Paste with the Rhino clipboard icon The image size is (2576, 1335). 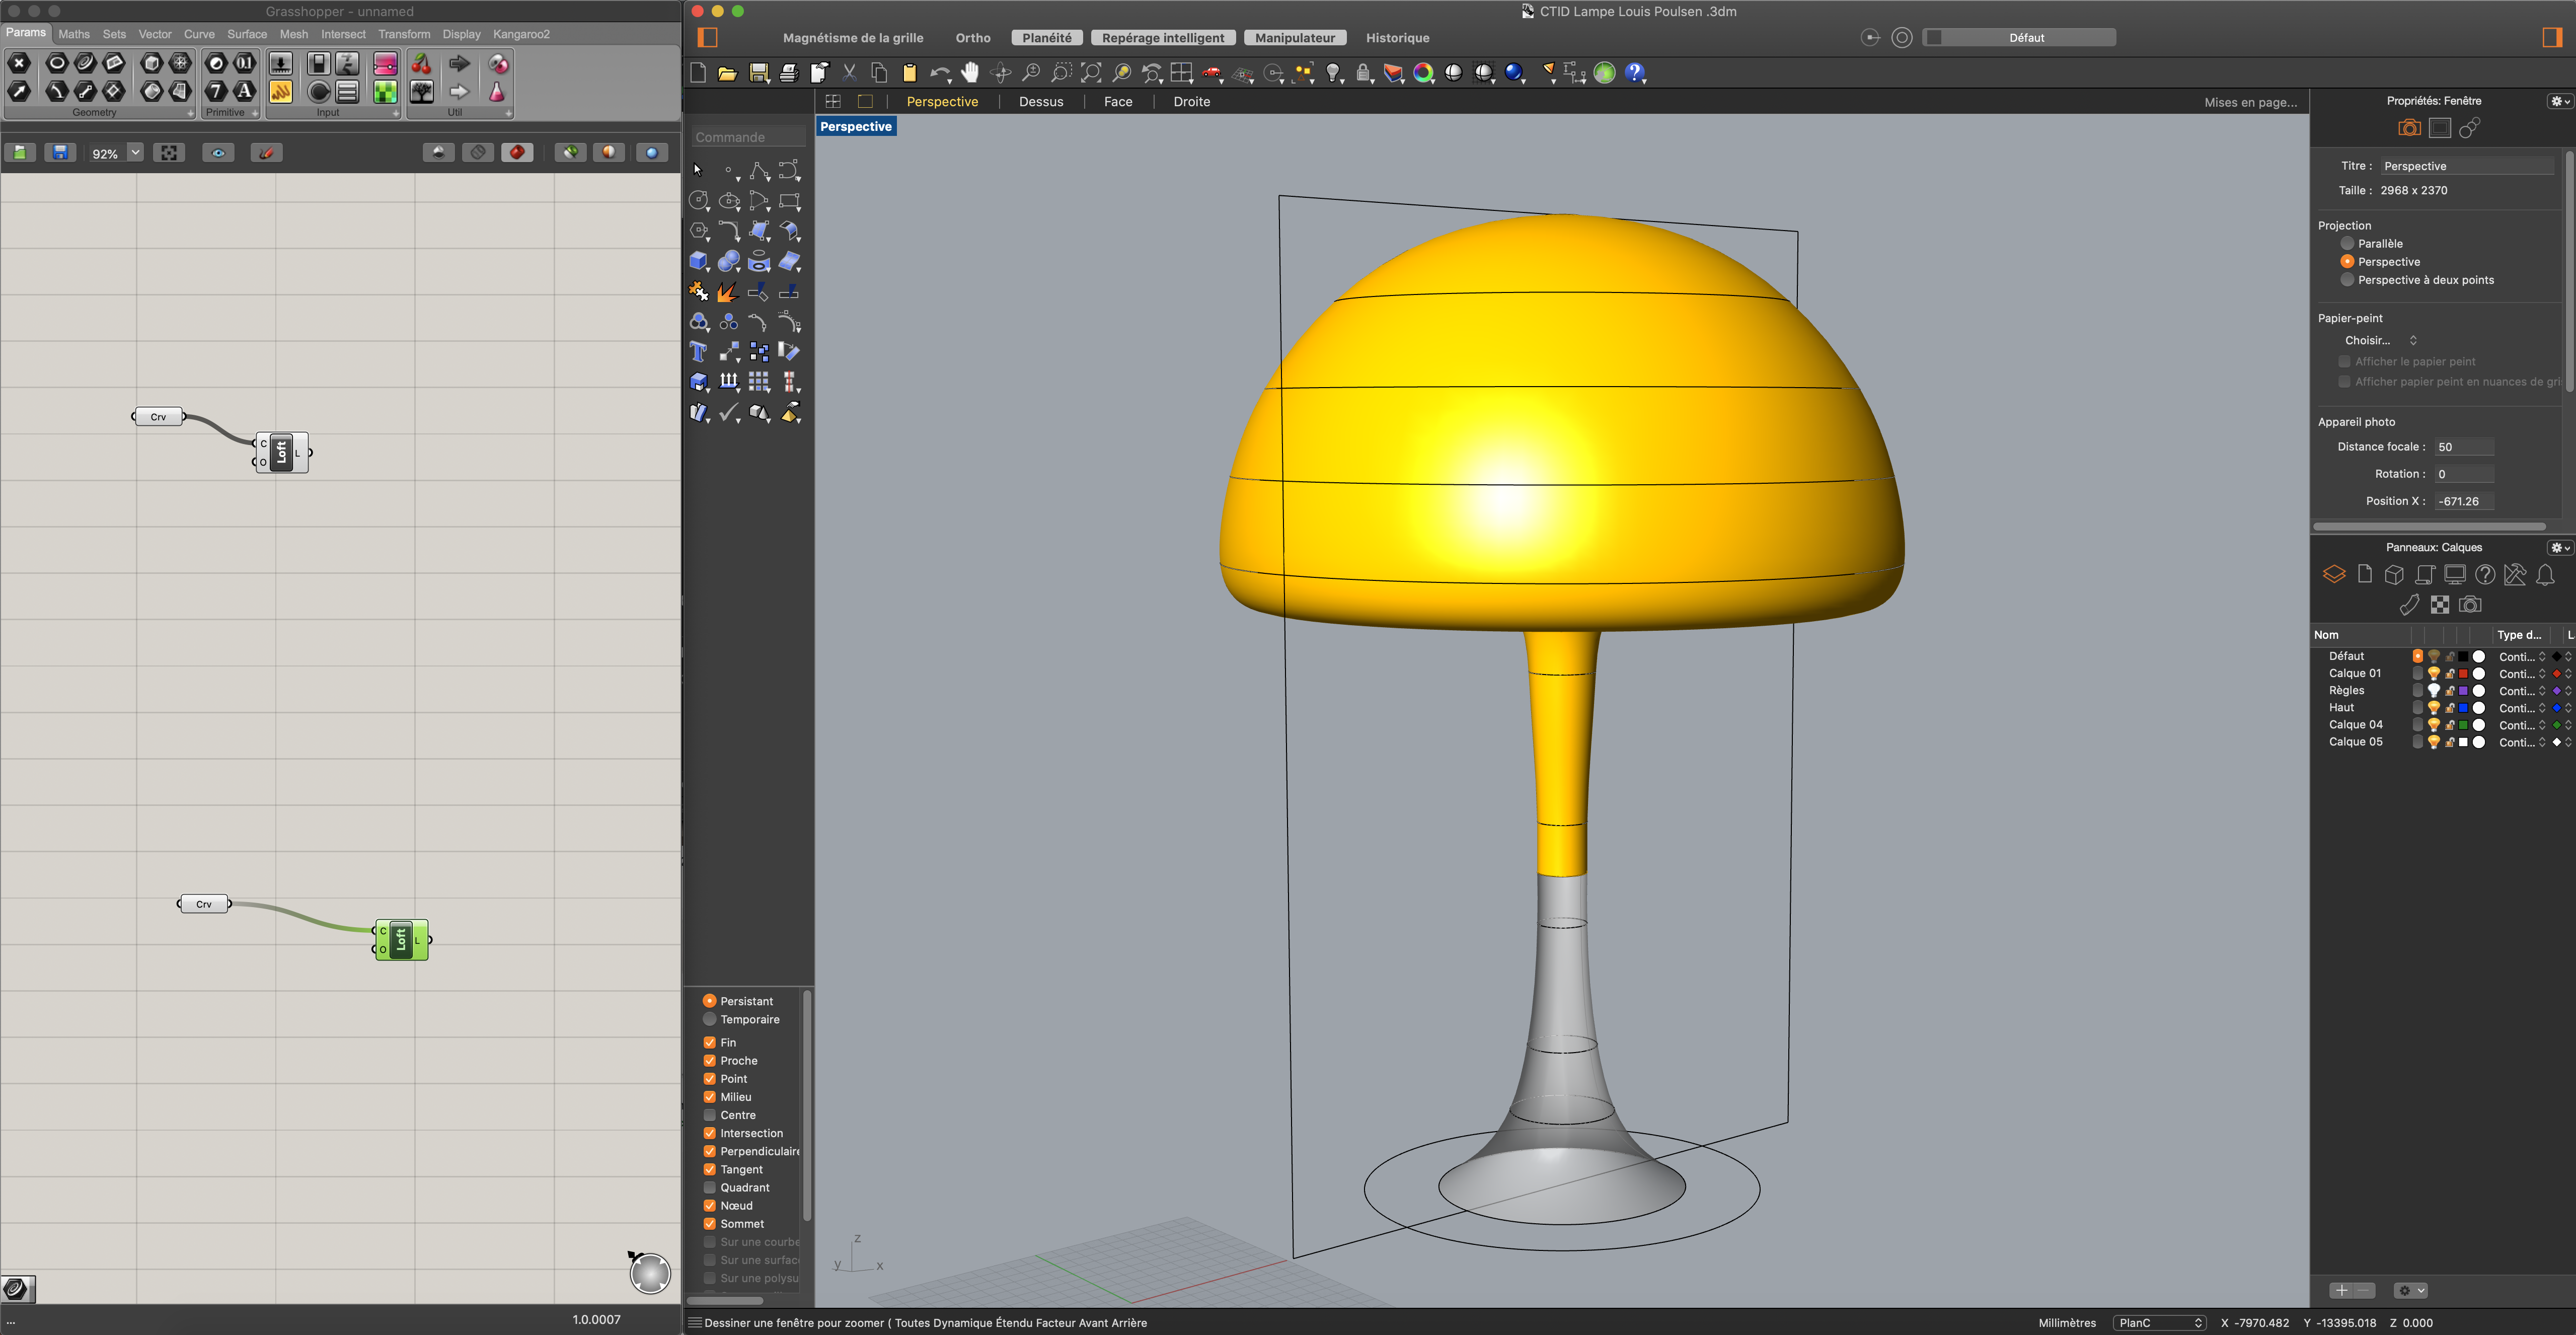pyautogui.click(x=909, y=72)
